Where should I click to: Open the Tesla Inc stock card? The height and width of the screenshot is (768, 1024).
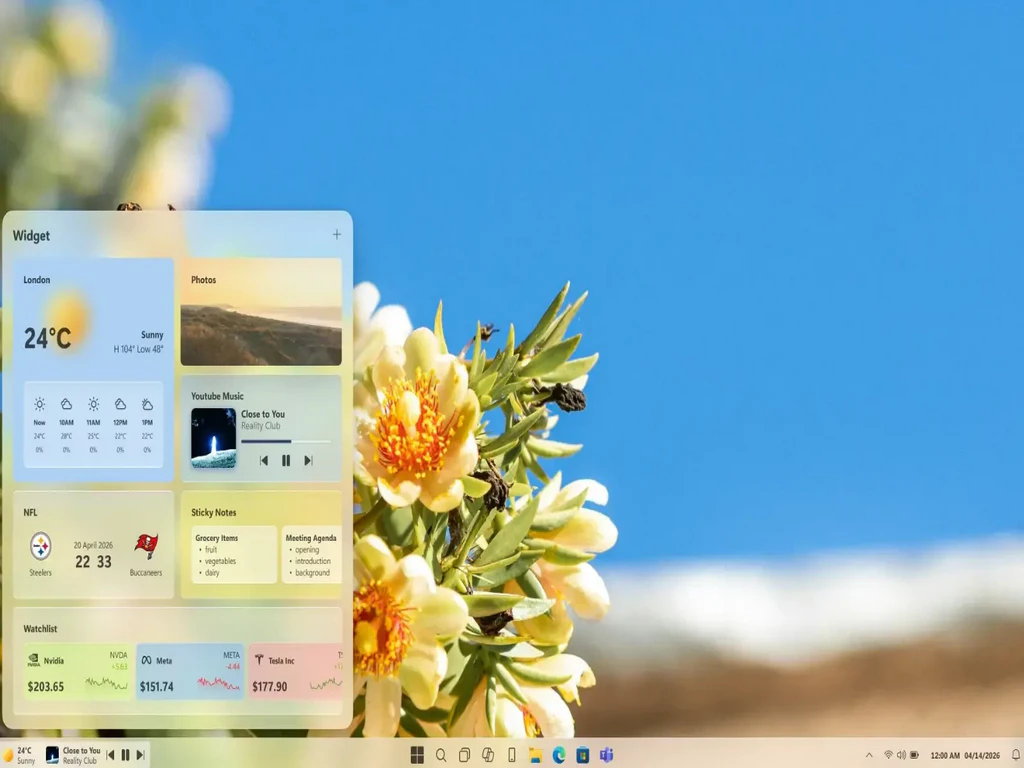[x=296, y=672]
